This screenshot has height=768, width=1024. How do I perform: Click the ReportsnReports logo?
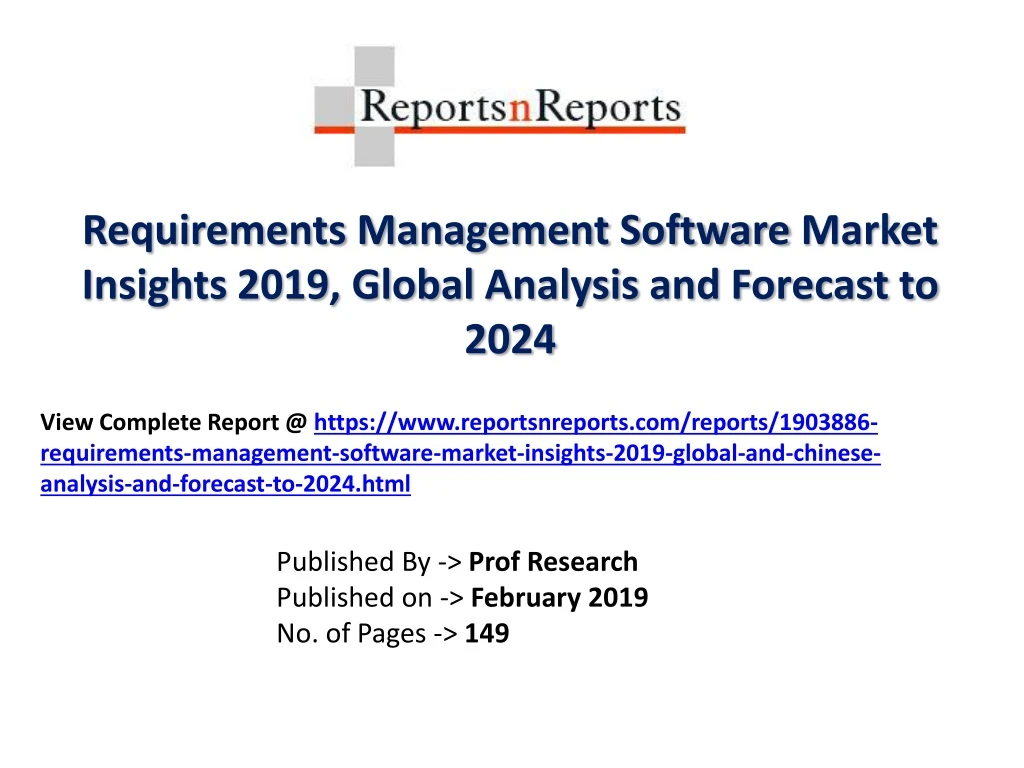click(500, 106)
